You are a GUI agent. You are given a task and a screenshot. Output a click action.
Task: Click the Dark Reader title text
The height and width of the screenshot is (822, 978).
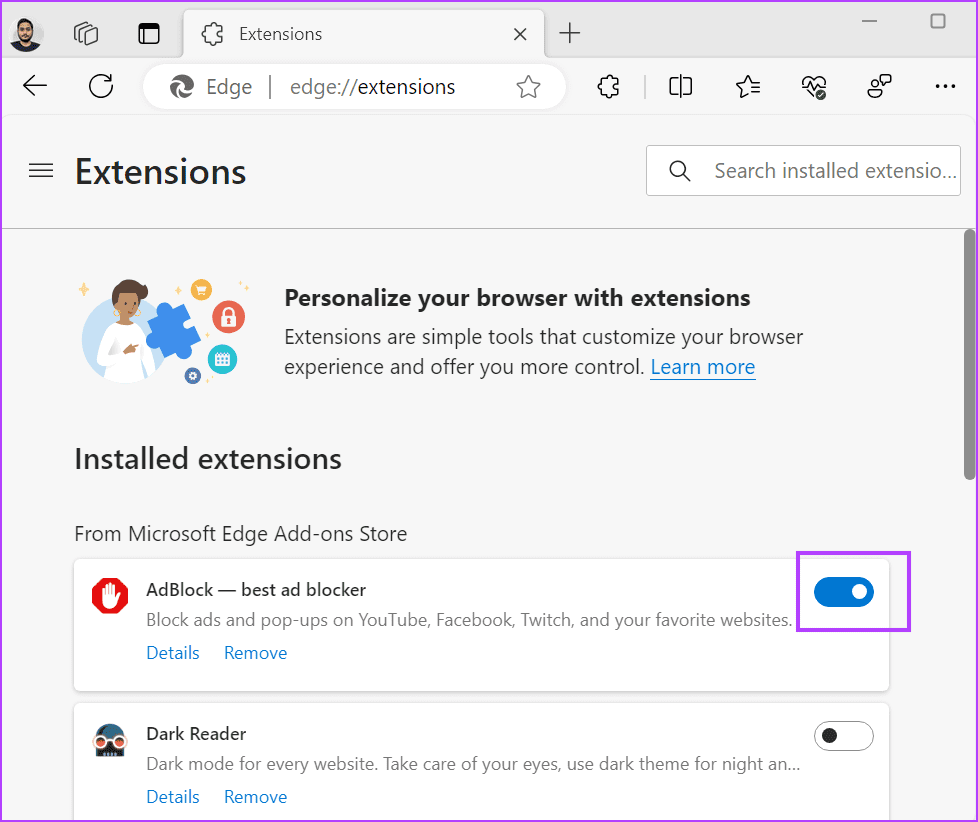tap(196, 733)
